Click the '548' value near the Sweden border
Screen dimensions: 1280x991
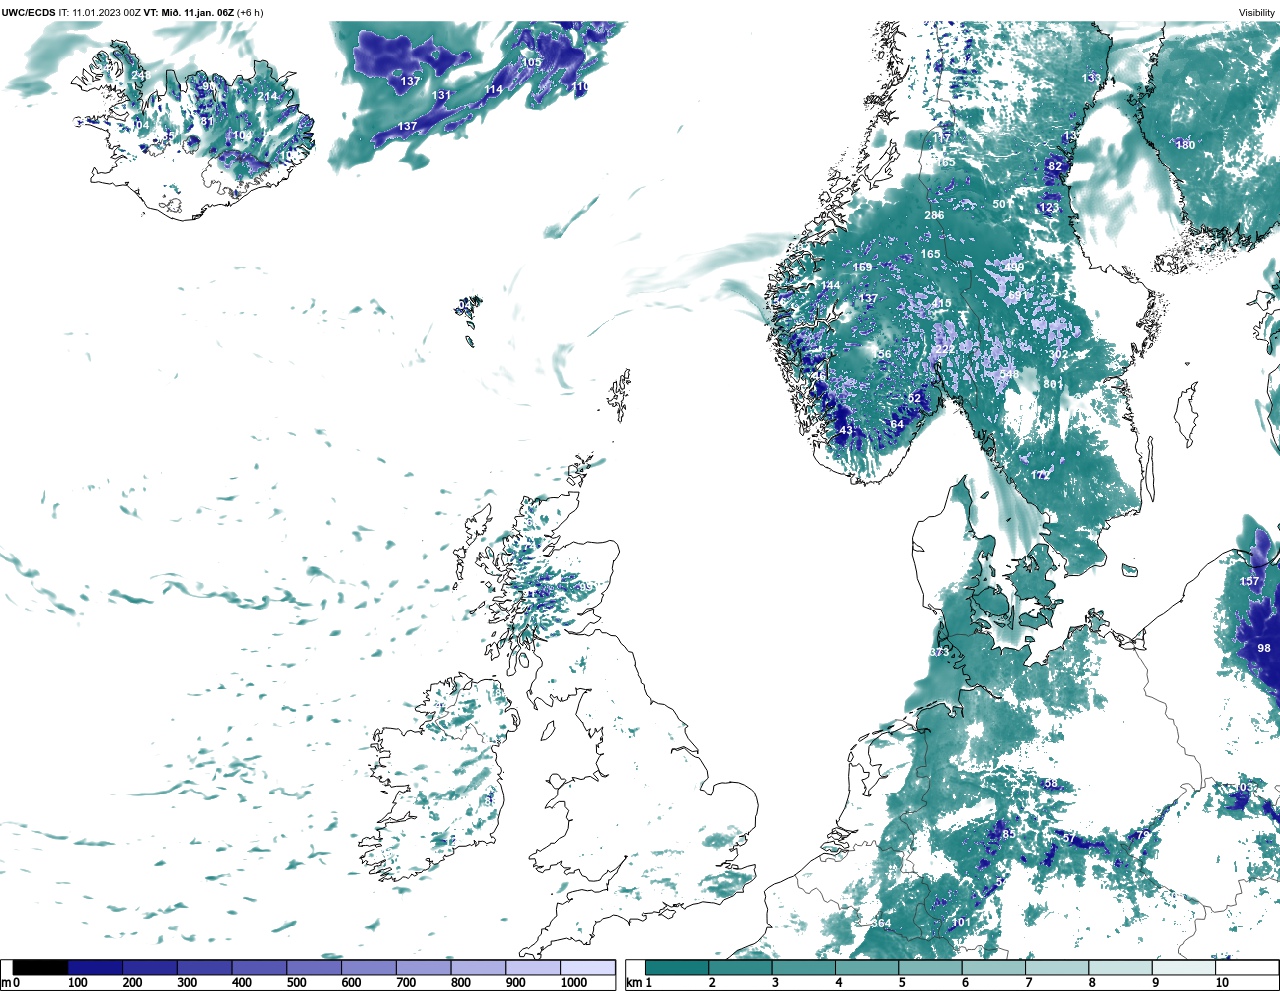(1010, 374)
